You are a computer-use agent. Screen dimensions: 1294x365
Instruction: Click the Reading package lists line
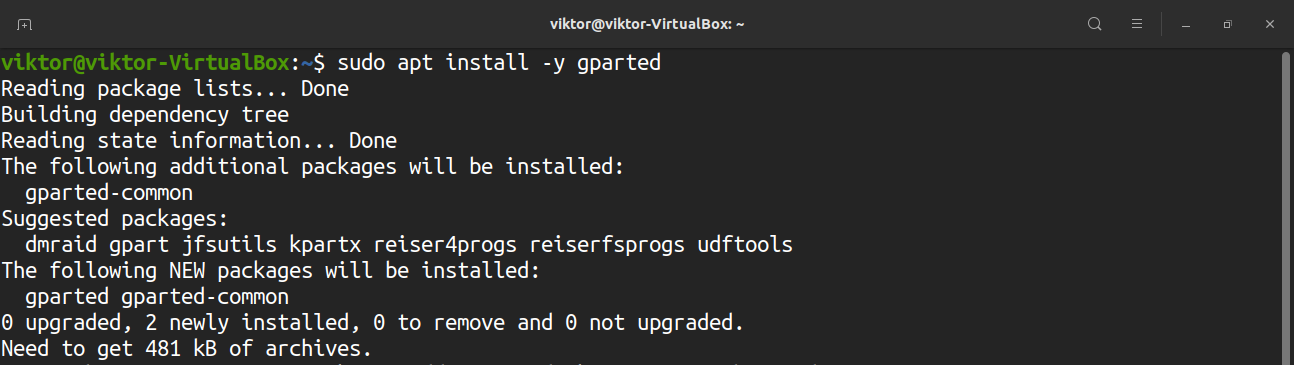[x=175, y=89]
